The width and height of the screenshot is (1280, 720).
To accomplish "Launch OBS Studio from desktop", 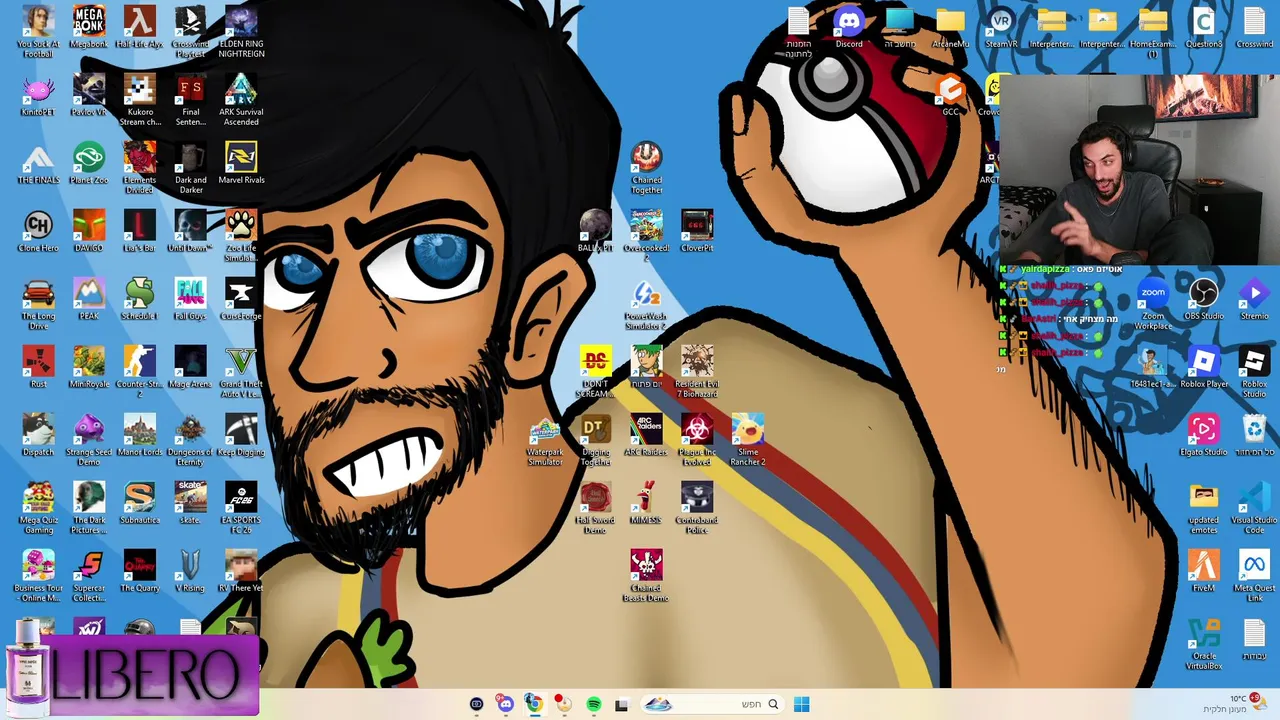I will pos(1204,299).
